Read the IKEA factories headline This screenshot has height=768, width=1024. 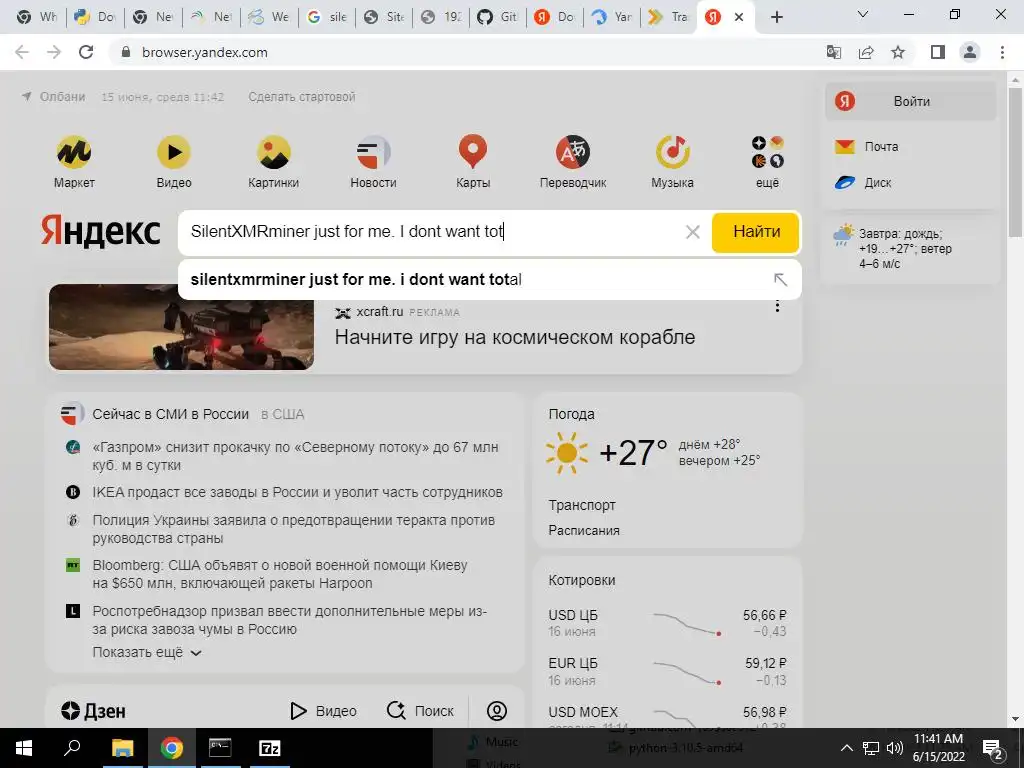(298, 492)
